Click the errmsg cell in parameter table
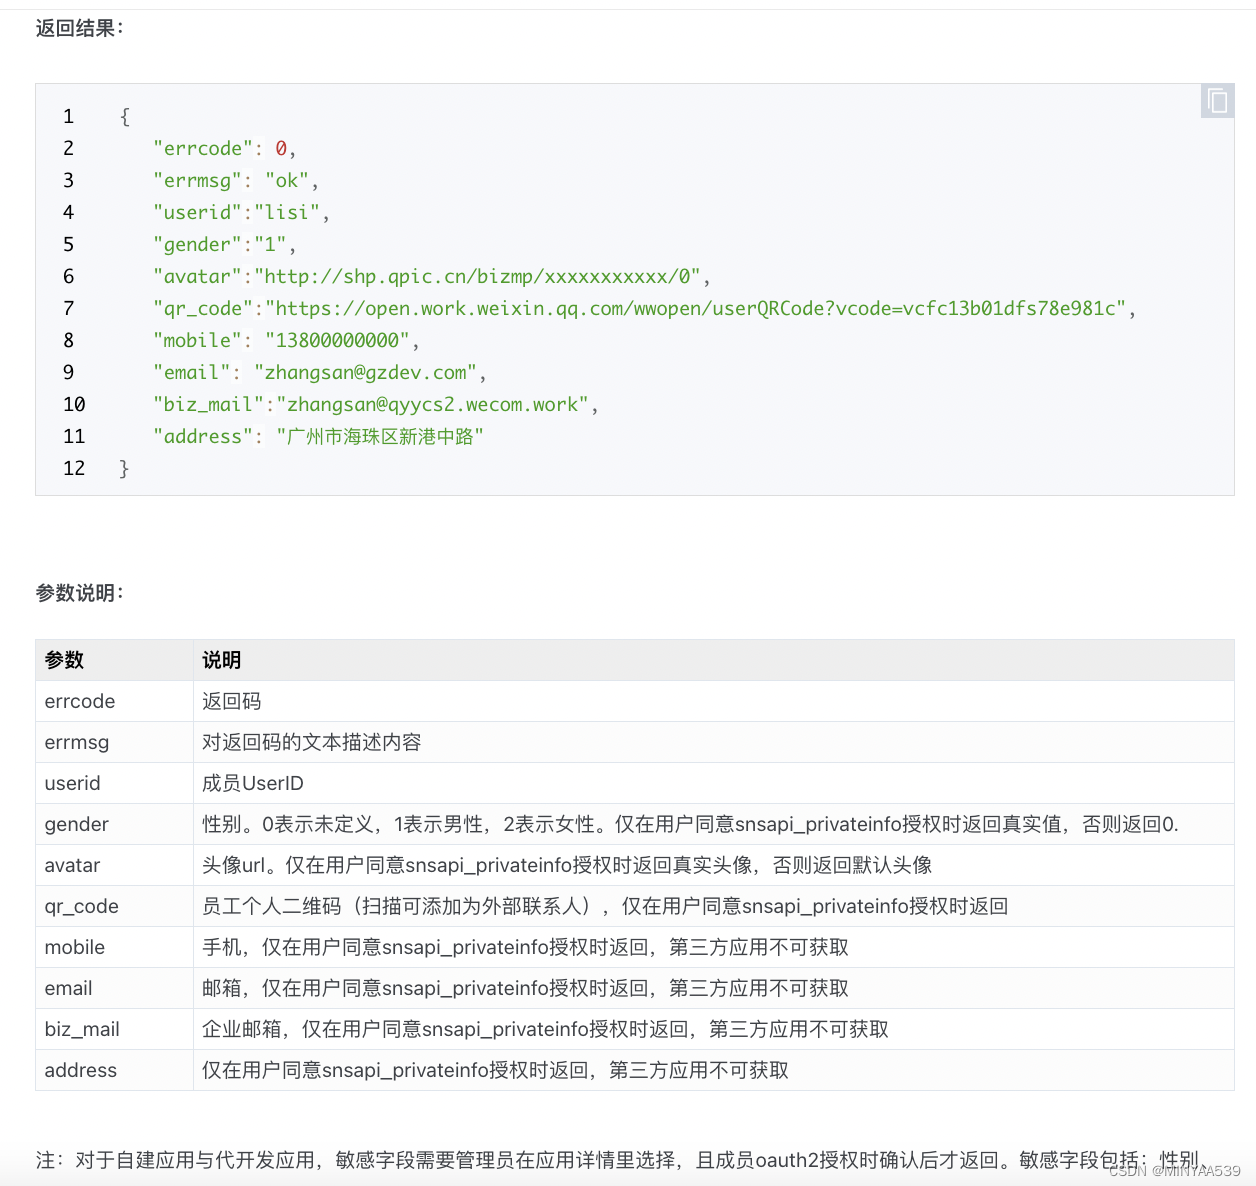The height and width of the screenshot is (1186, 1256). click(x=114, y=742)
